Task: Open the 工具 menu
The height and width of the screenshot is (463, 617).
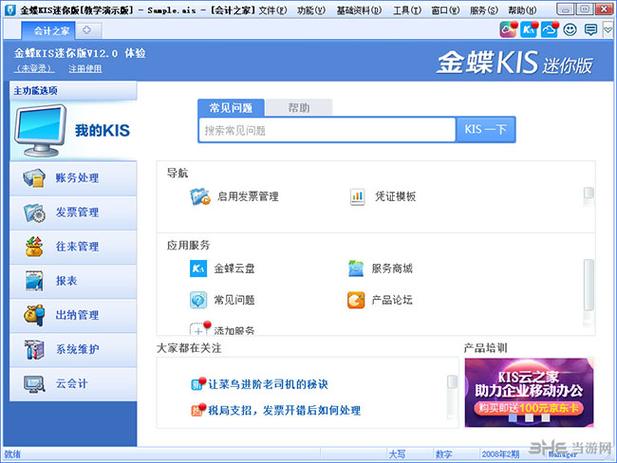Action: [407, 10]
